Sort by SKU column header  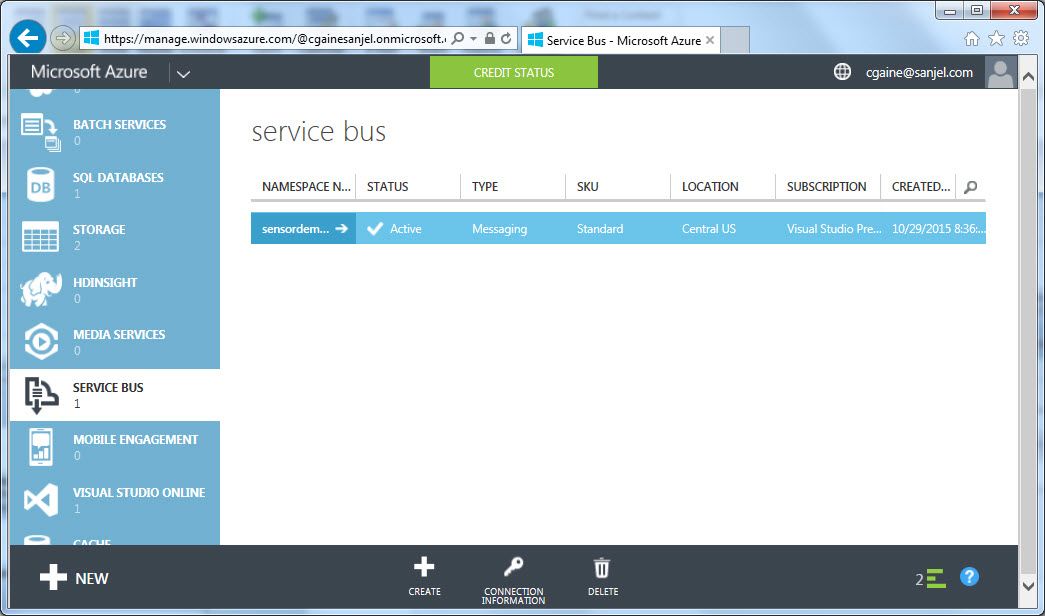click(x=618, y=187)
